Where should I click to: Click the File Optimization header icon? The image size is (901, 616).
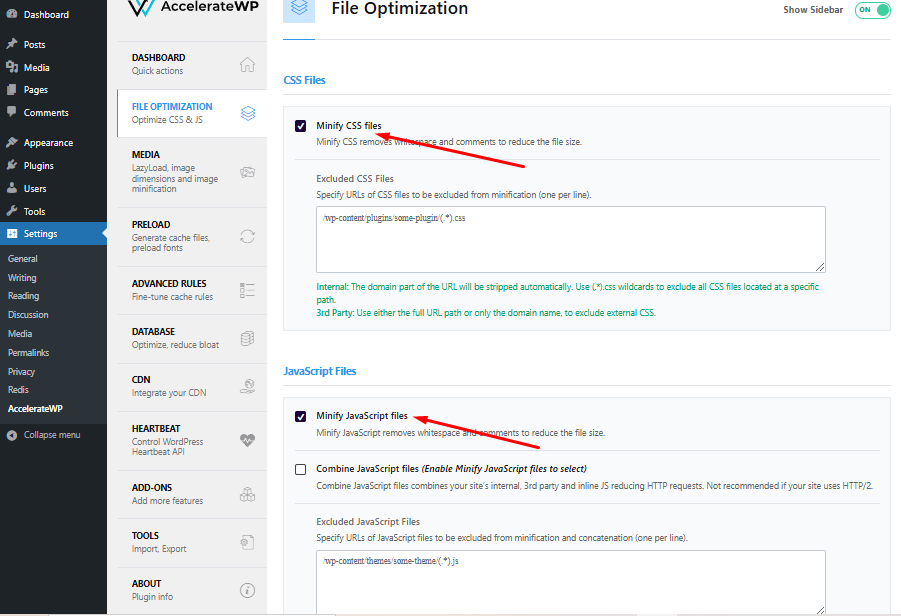point(299,10)
